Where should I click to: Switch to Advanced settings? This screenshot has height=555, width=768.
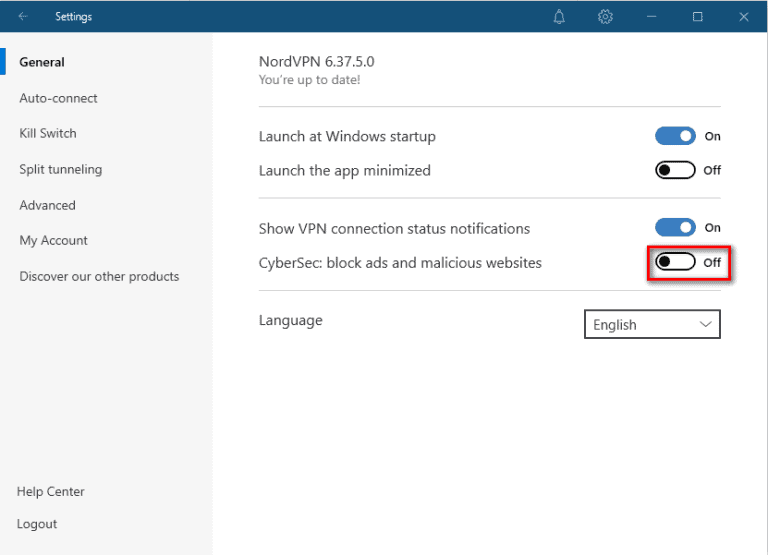[48, 205]
